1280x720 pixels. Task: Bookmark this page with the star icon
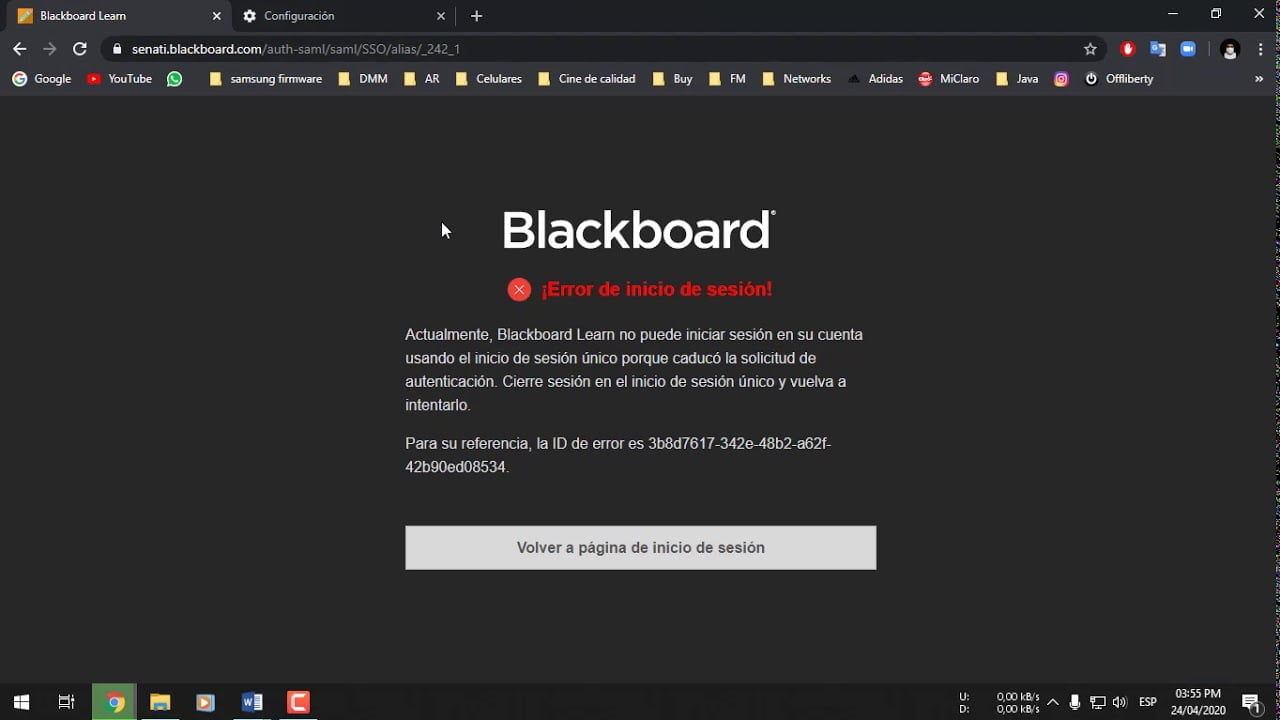click(1090, 49)
